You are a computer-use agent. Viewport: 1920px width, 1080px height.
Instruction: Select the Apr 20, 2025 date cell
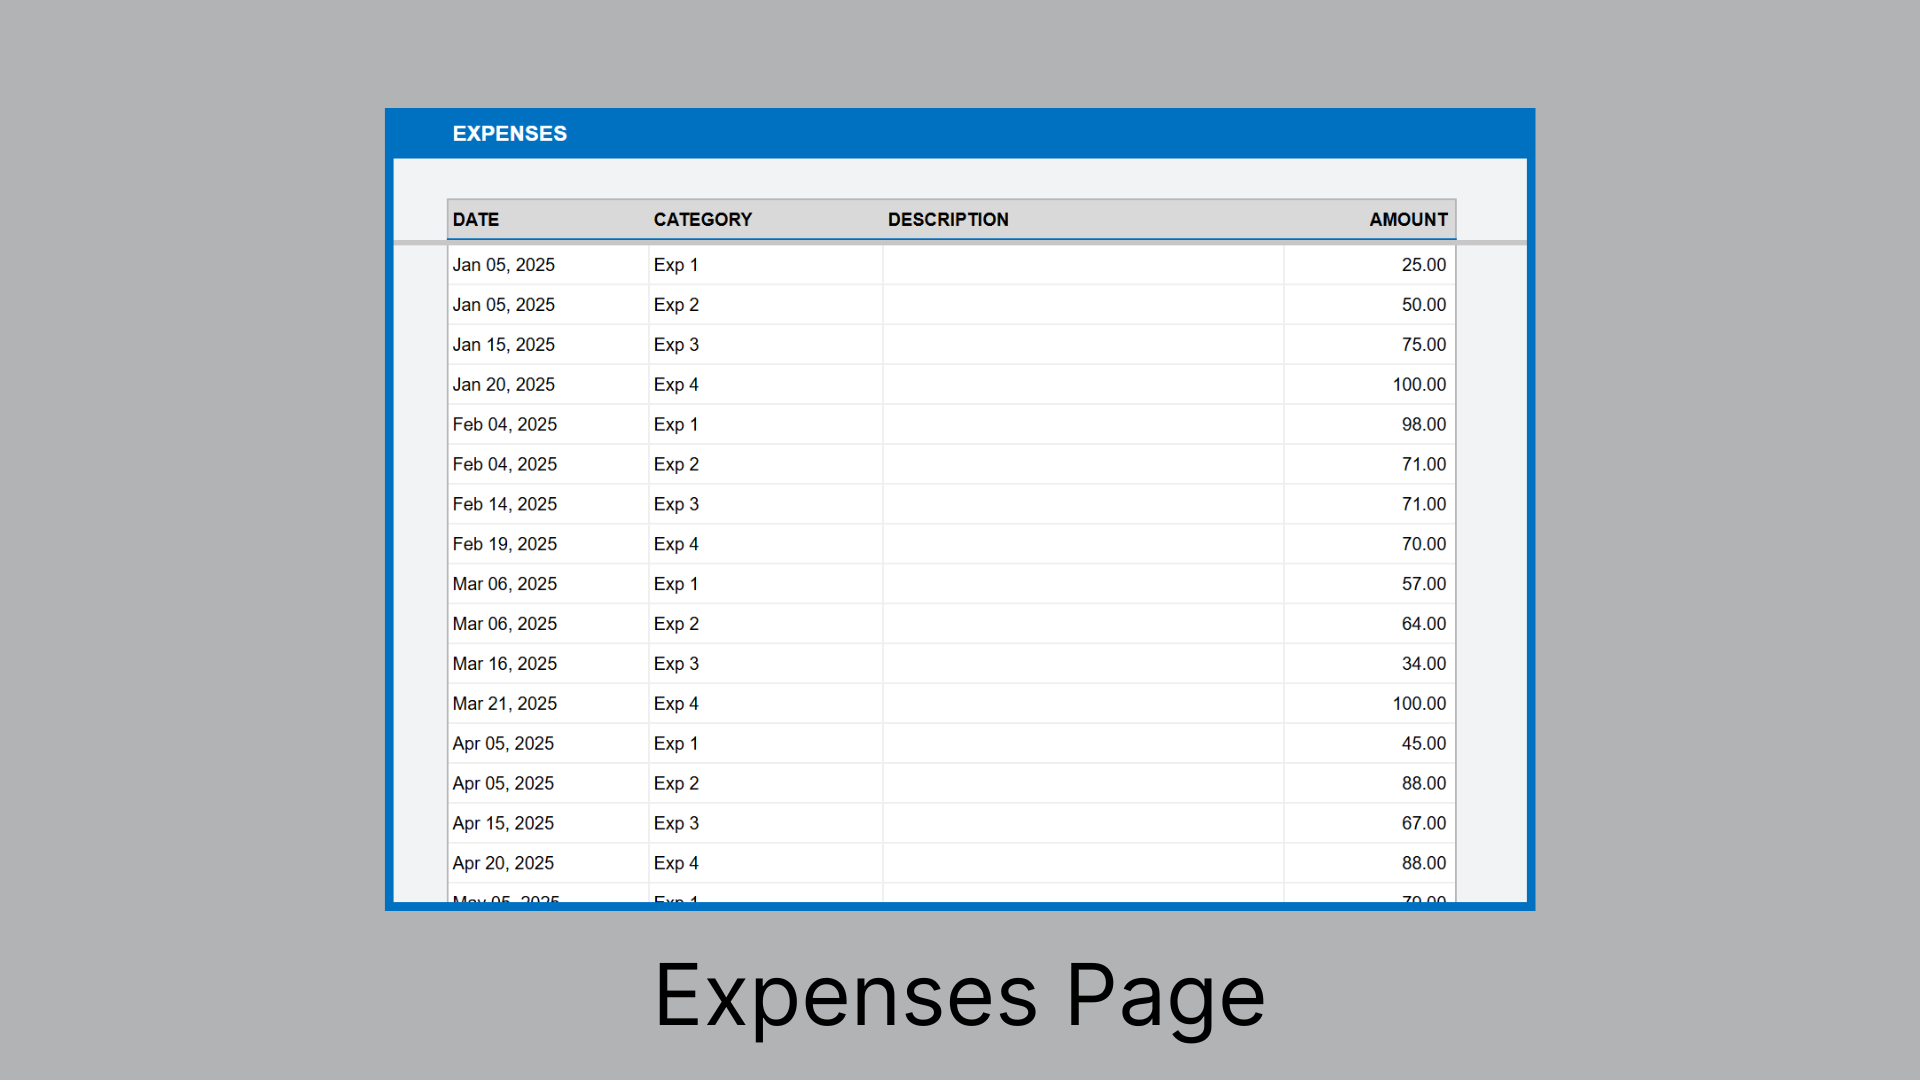click(x=503, y=864)
